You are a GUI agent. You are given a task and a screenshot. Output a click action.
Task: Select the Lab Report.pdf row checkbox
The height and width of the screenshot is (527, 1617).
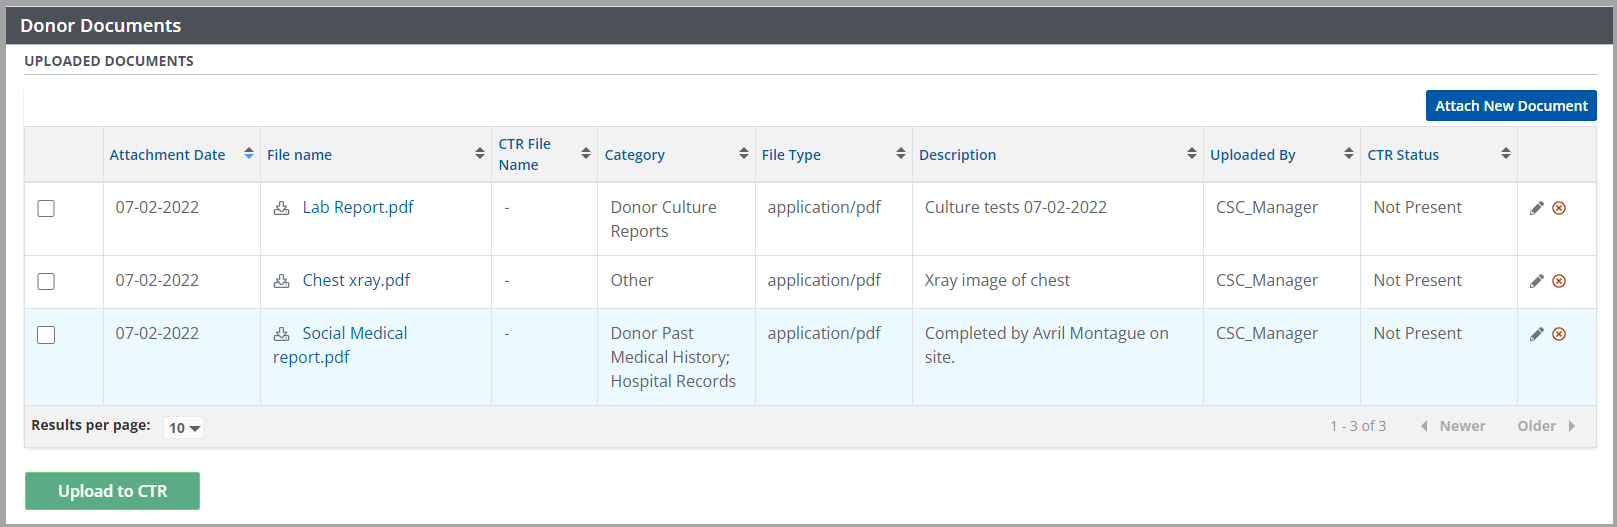click(46, 208)
